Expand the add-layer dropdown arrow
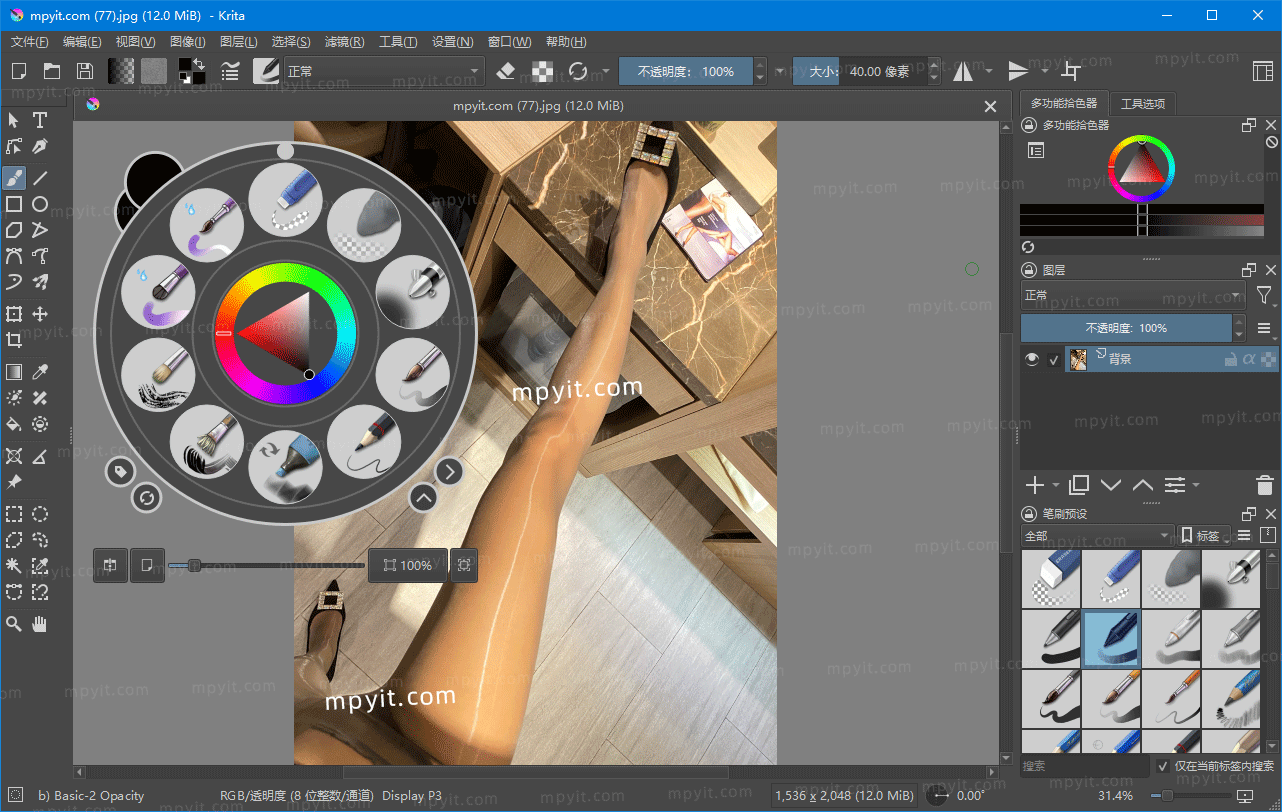This screenshot has width=1282, height=812. (1056, 485)
